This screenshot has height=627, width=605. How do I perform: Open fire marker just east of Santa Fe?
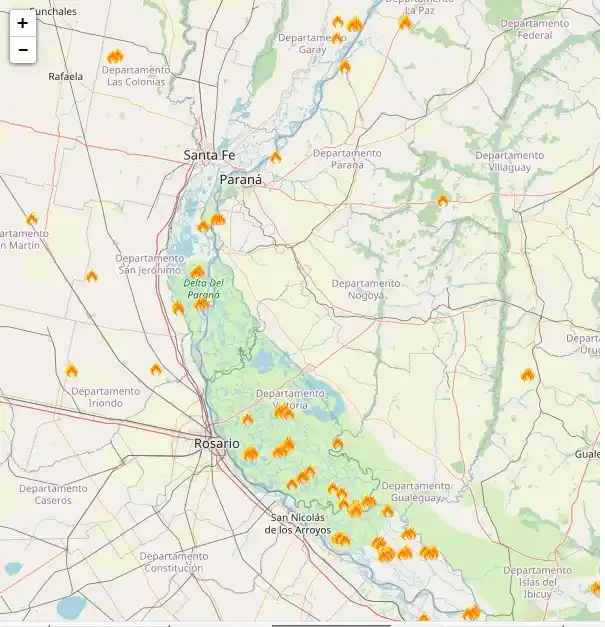(276, 157)
